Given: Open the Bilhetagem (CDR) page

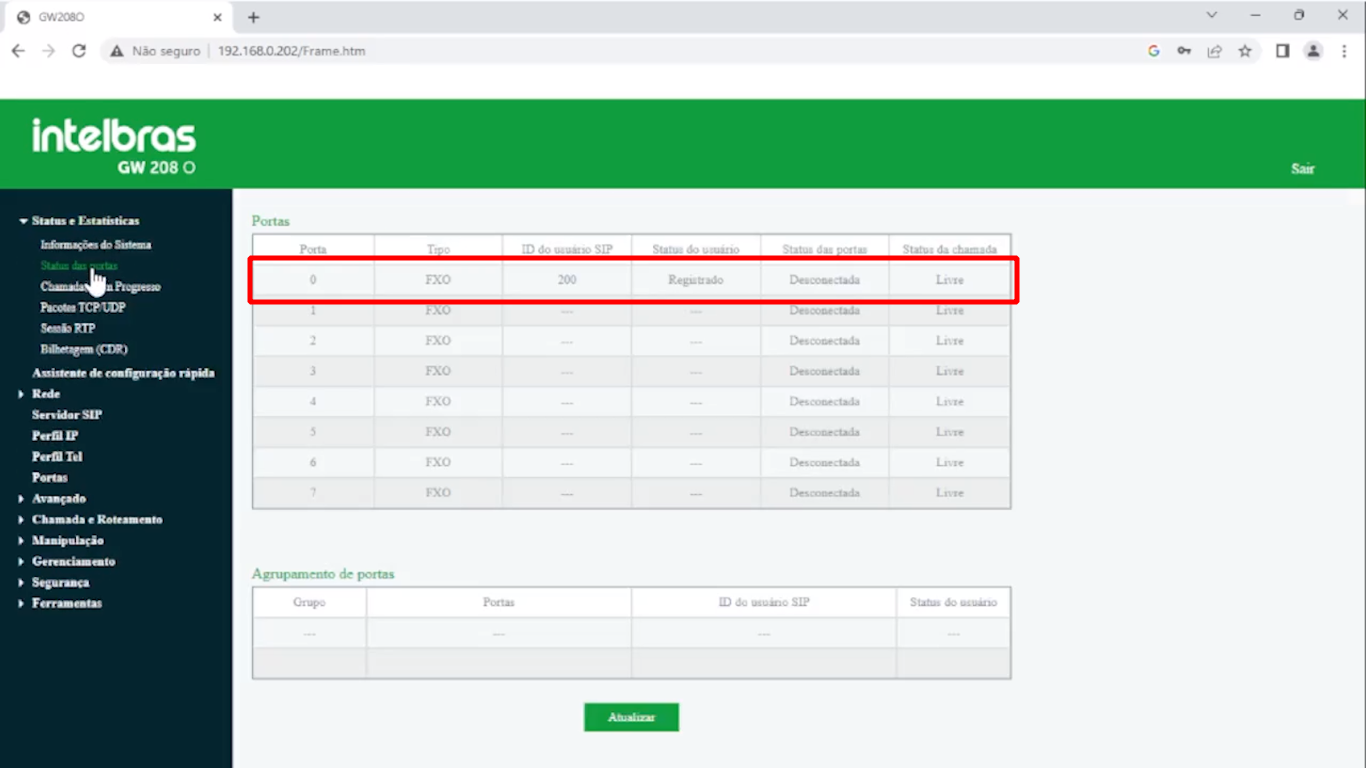Looking at the screenshot, I should click(84, 350).
